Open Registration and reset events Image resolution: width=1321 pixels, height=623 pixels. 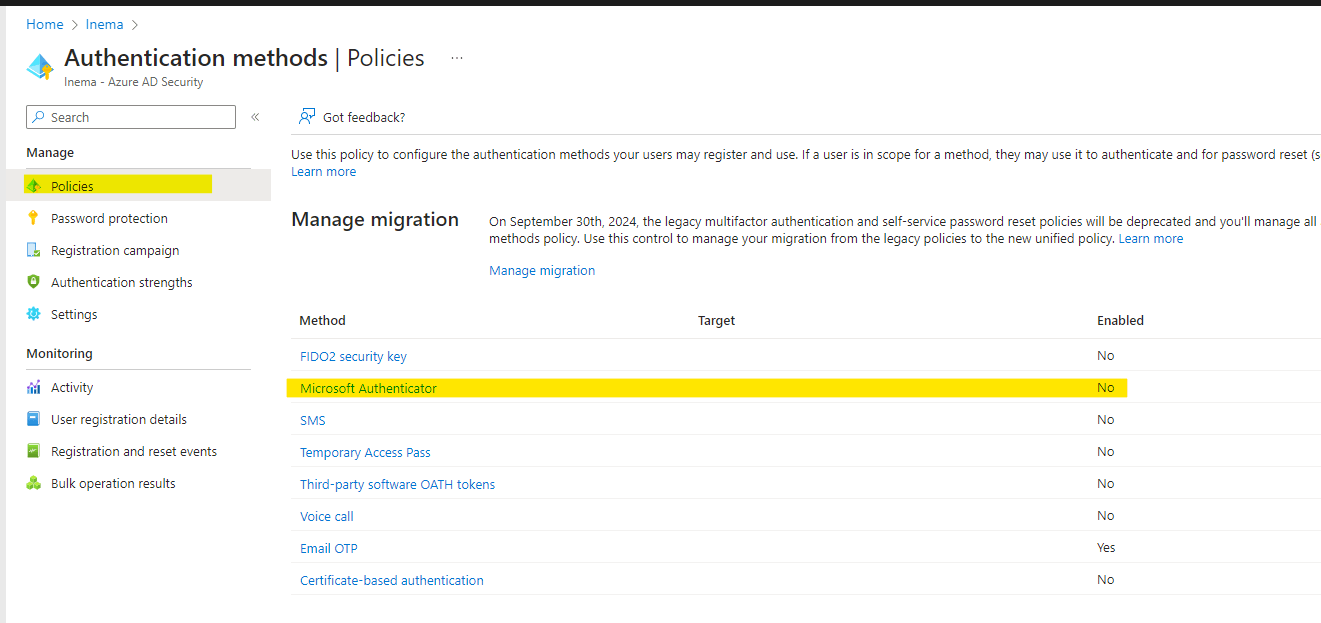(134, 451)
